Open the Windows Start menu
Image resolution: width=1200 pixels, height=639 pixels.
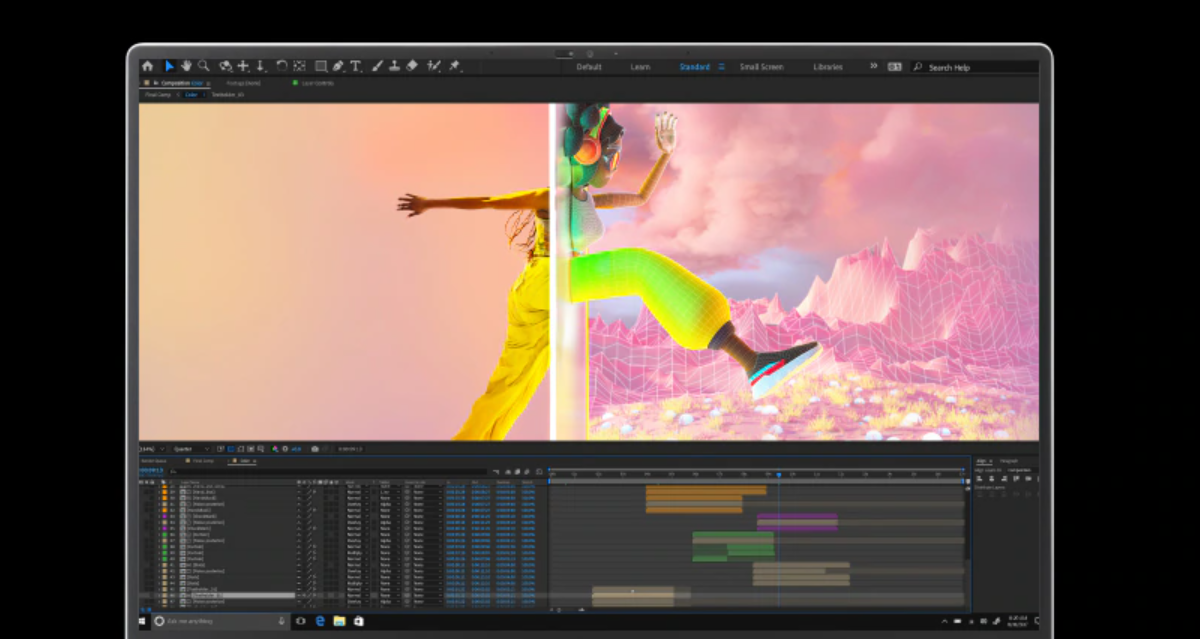point(143,621)
